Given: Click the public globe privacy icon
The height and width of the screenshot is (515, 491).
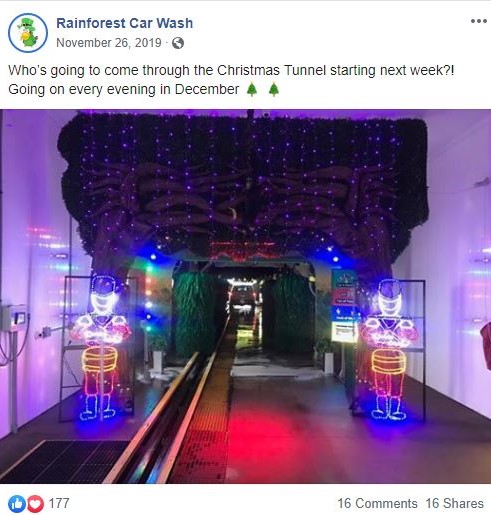Looking at the screenshot, I should click(x=178, y=43).
